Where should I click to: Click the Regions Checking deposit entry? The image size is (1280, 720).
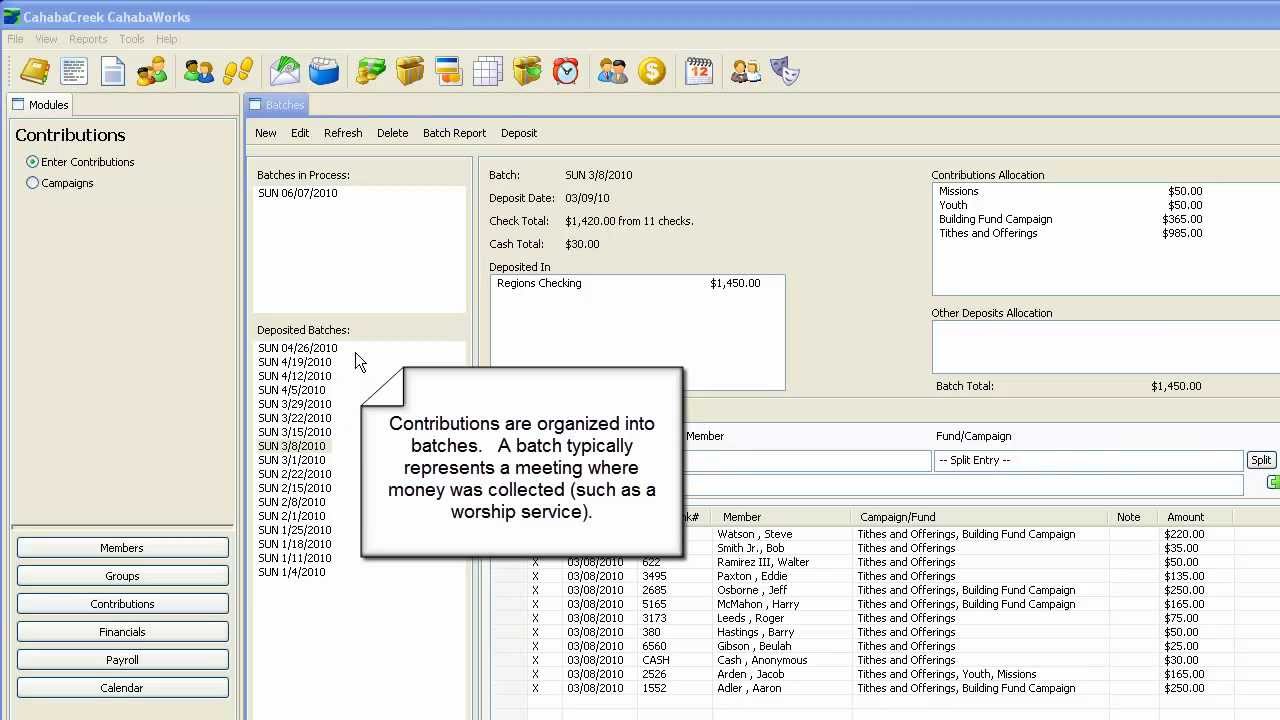tap(637, 283)
